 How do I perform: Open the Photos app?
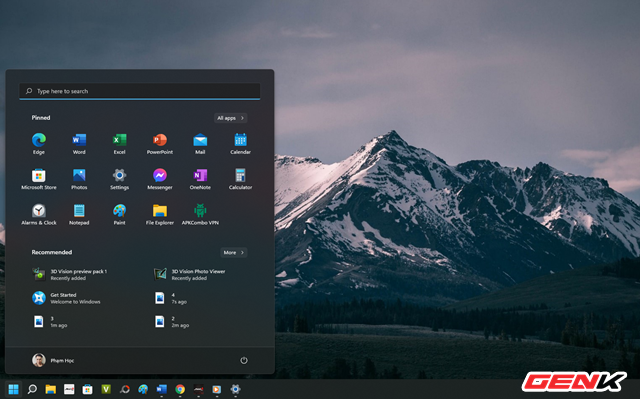pos(79,179)
